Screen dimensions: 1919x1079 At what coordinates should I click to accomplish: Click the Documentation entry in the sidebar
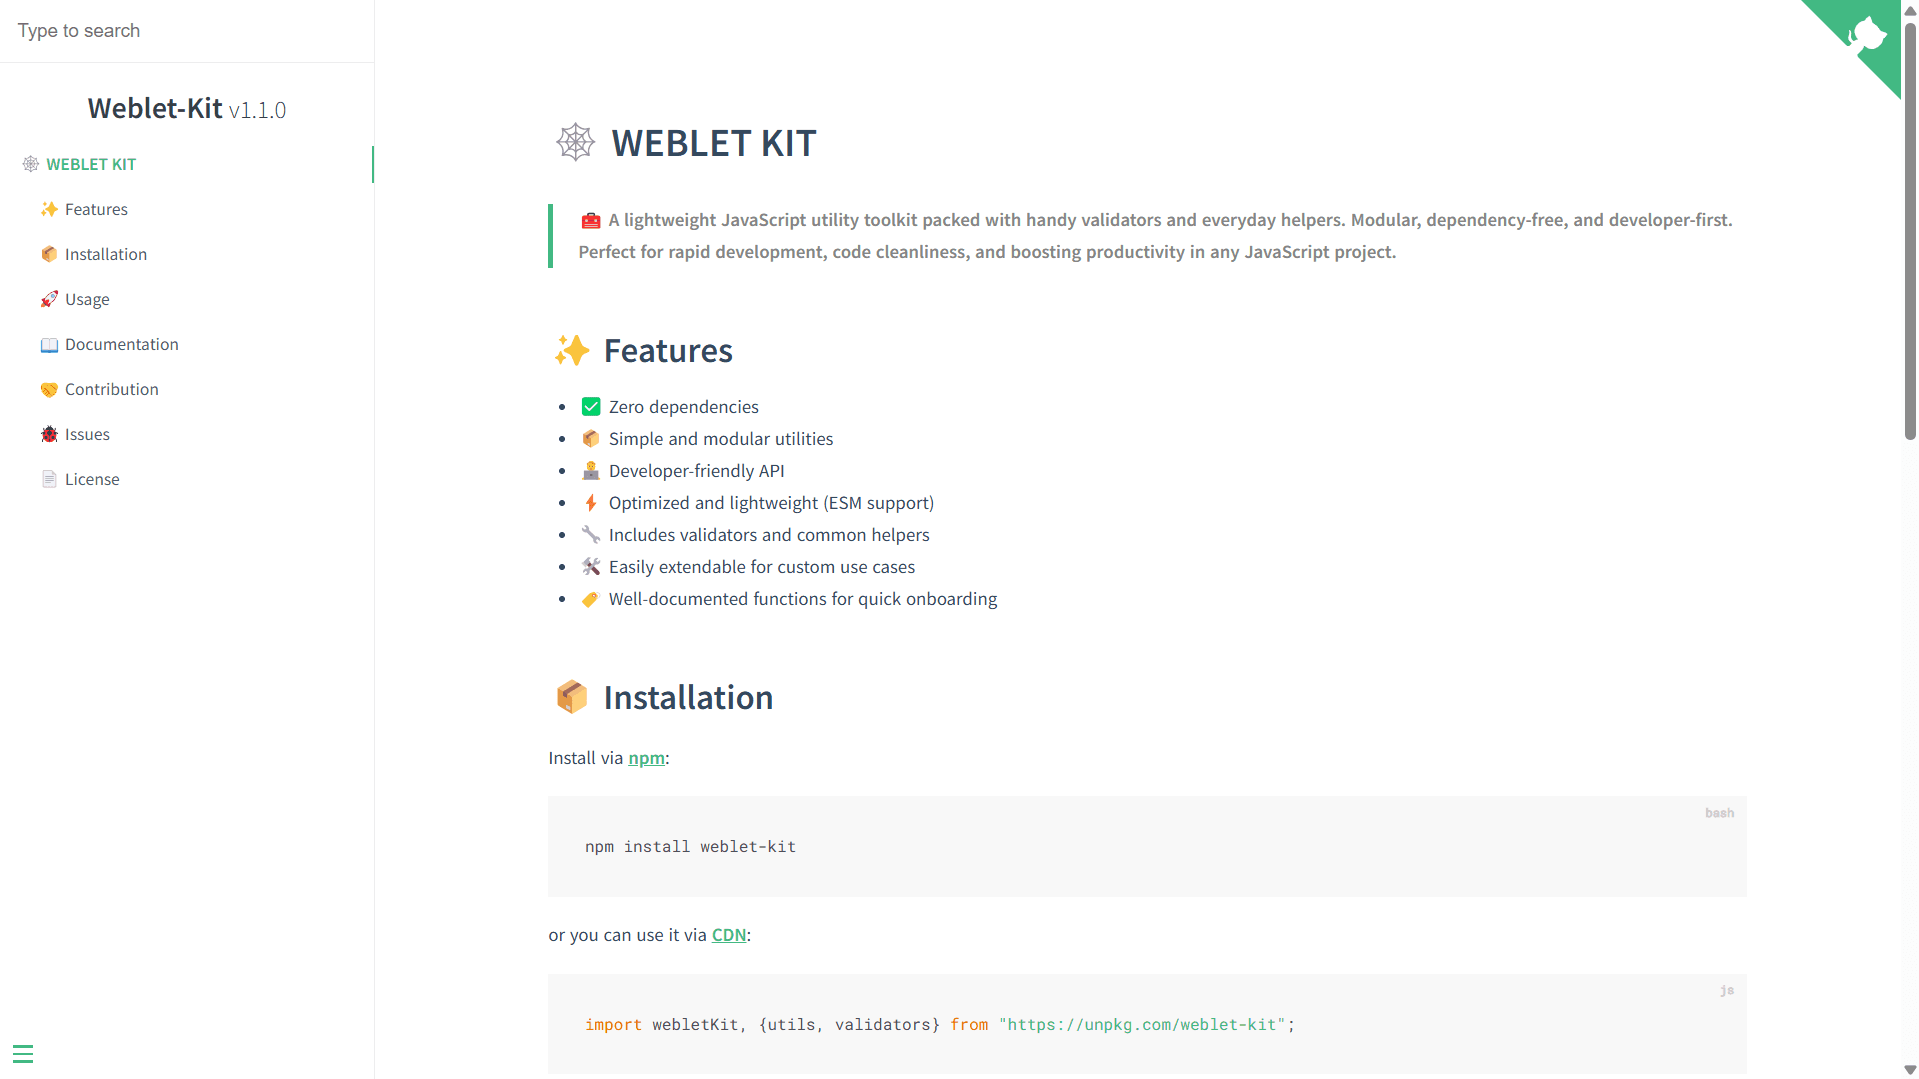121,344
